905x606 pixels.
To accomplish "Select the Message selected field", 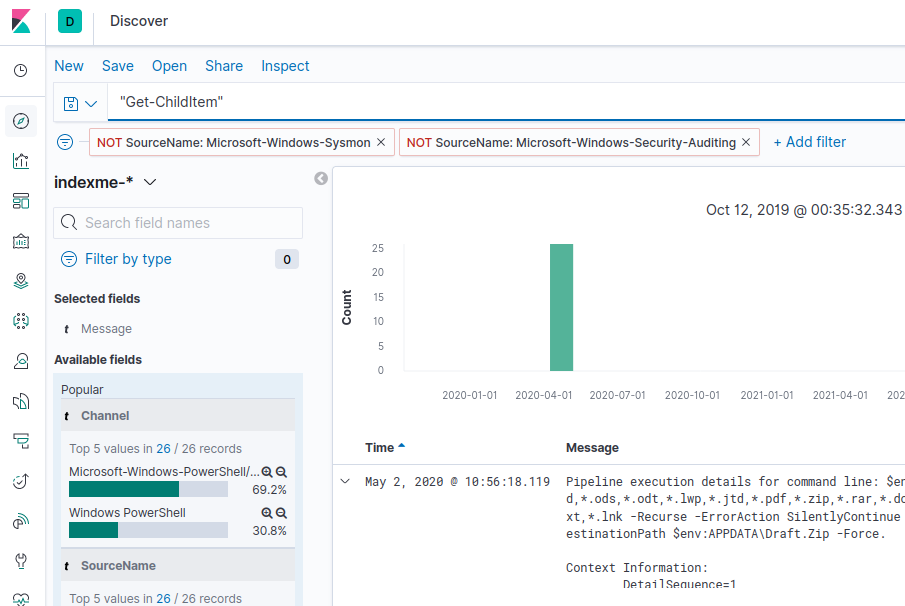I will tap(106, 329).
